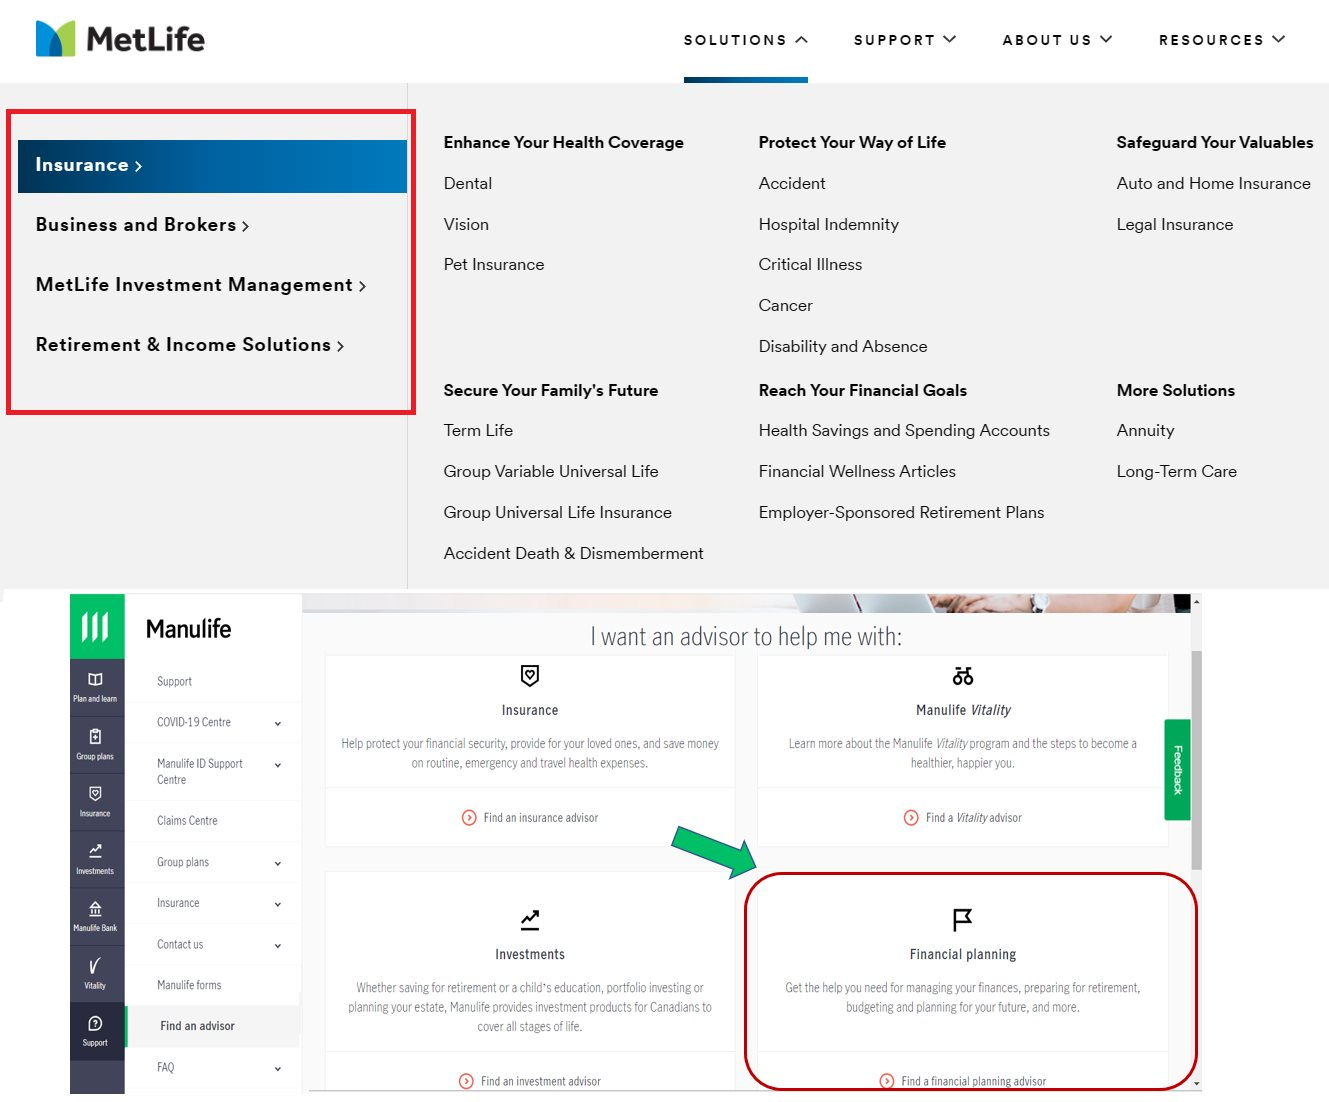Click the green Feedback tab

click(1177, 769)
